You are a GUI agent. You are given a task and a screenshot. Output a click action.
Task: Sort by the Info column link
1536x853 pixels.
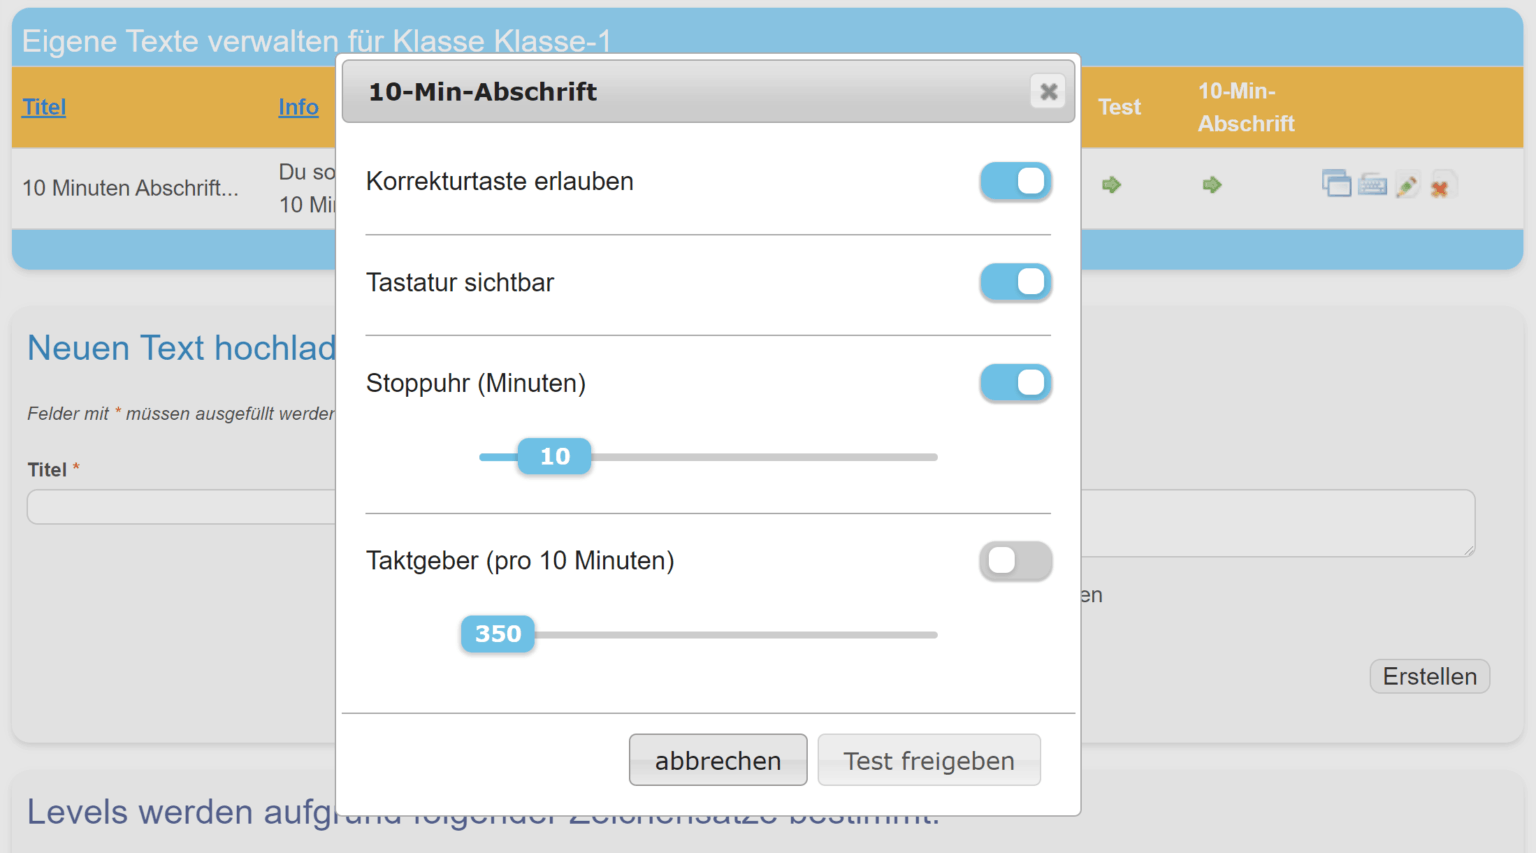pyautogui.click(x=298, y=107)
